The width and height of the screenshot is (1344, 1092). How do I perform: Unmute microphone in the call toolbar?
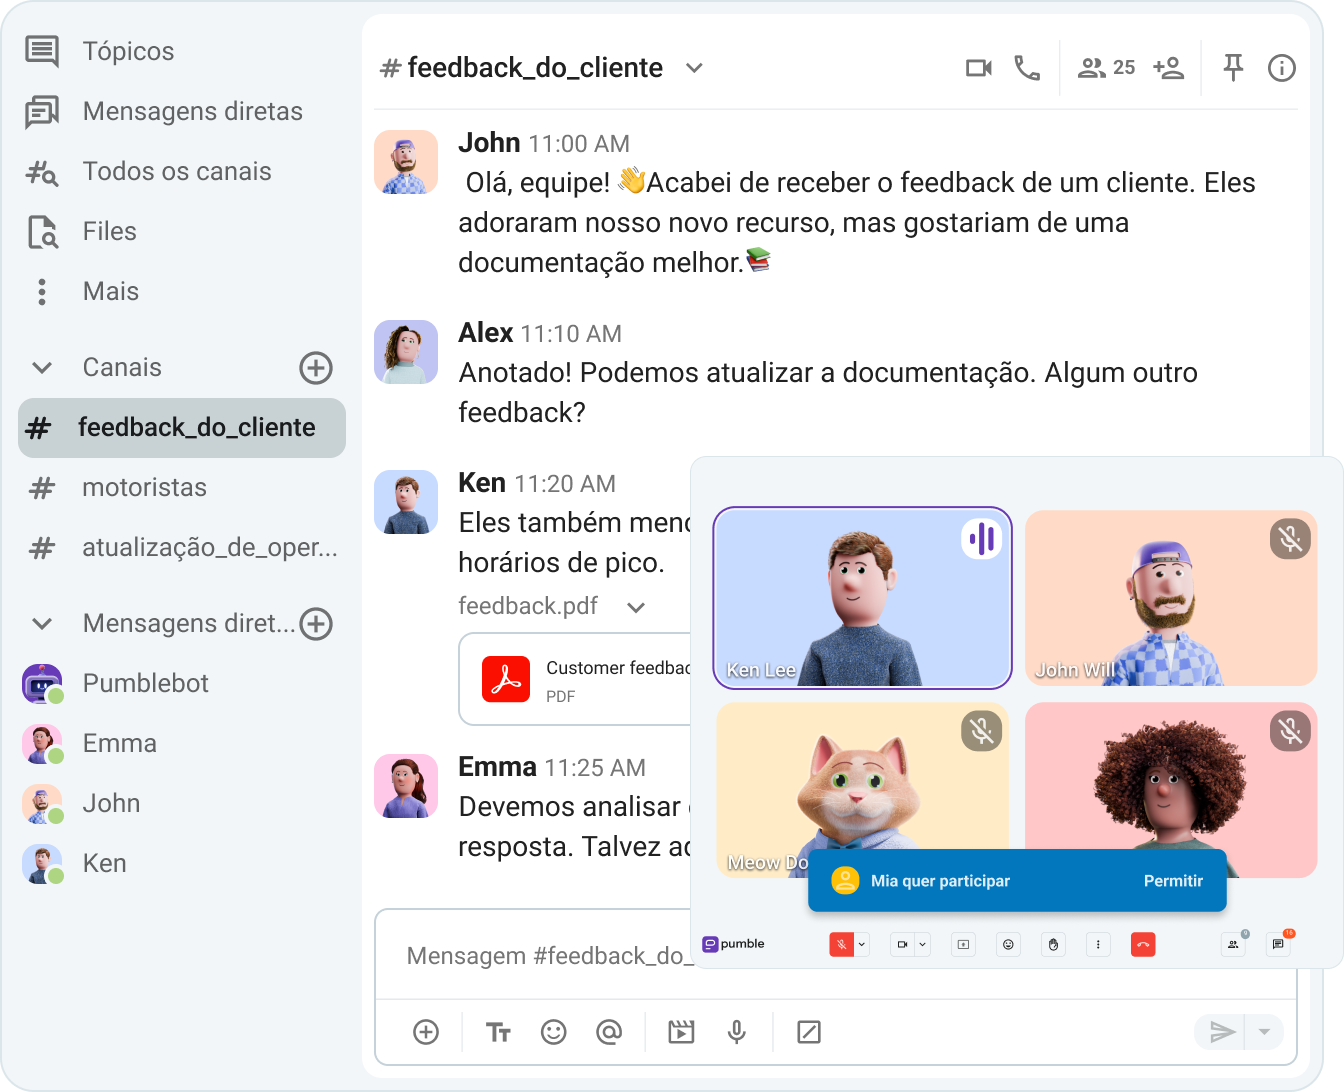[x=841, y=944]
